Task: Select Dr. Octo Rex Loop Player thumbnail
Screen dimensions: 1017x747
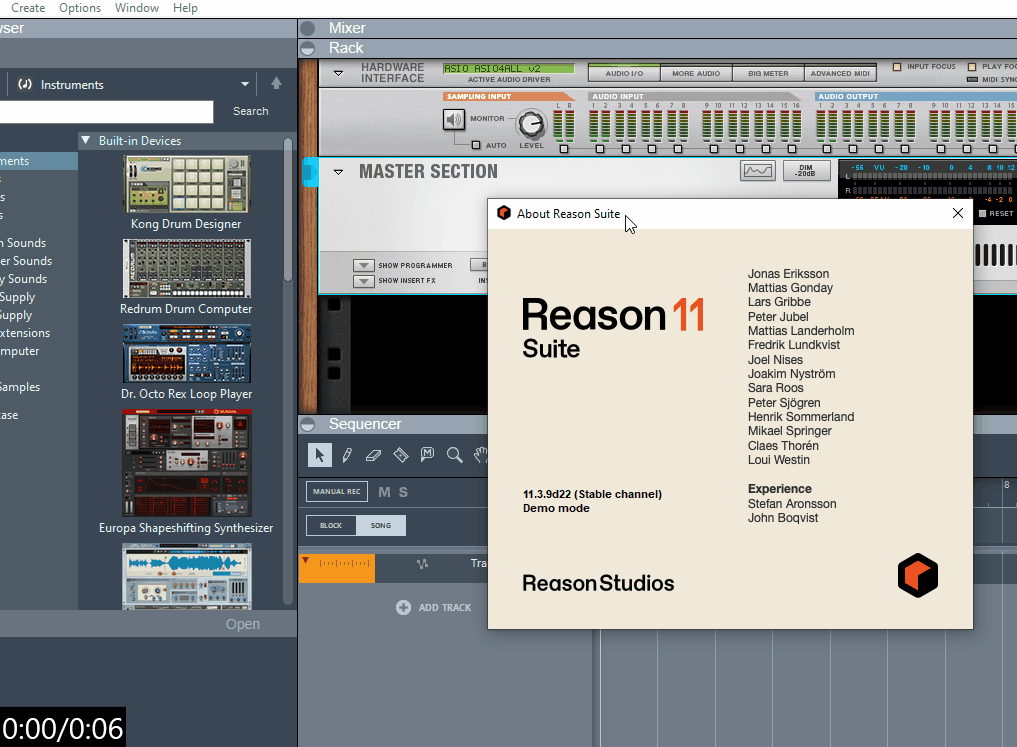Action: coord(187,353)
